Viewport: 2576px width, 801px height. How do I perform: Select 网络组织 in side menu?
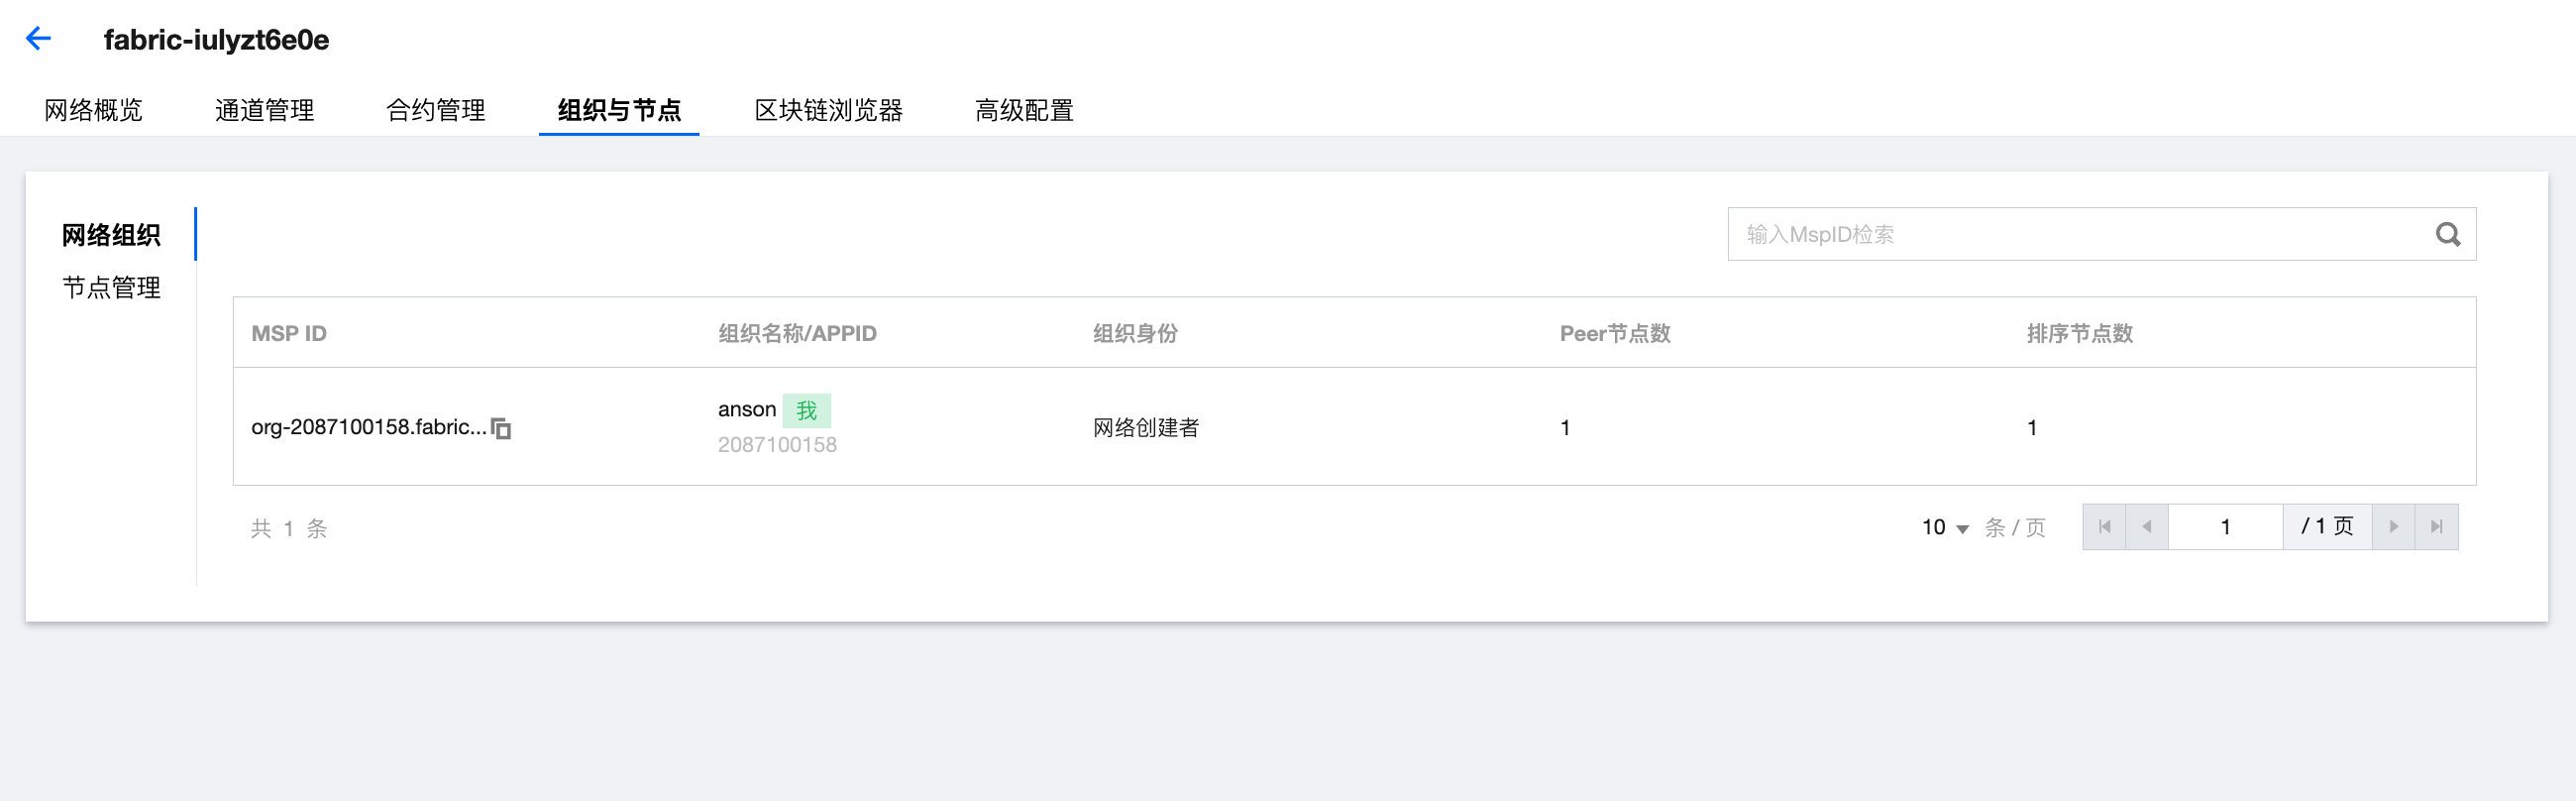pyautogui.click(x=111, y=235)
